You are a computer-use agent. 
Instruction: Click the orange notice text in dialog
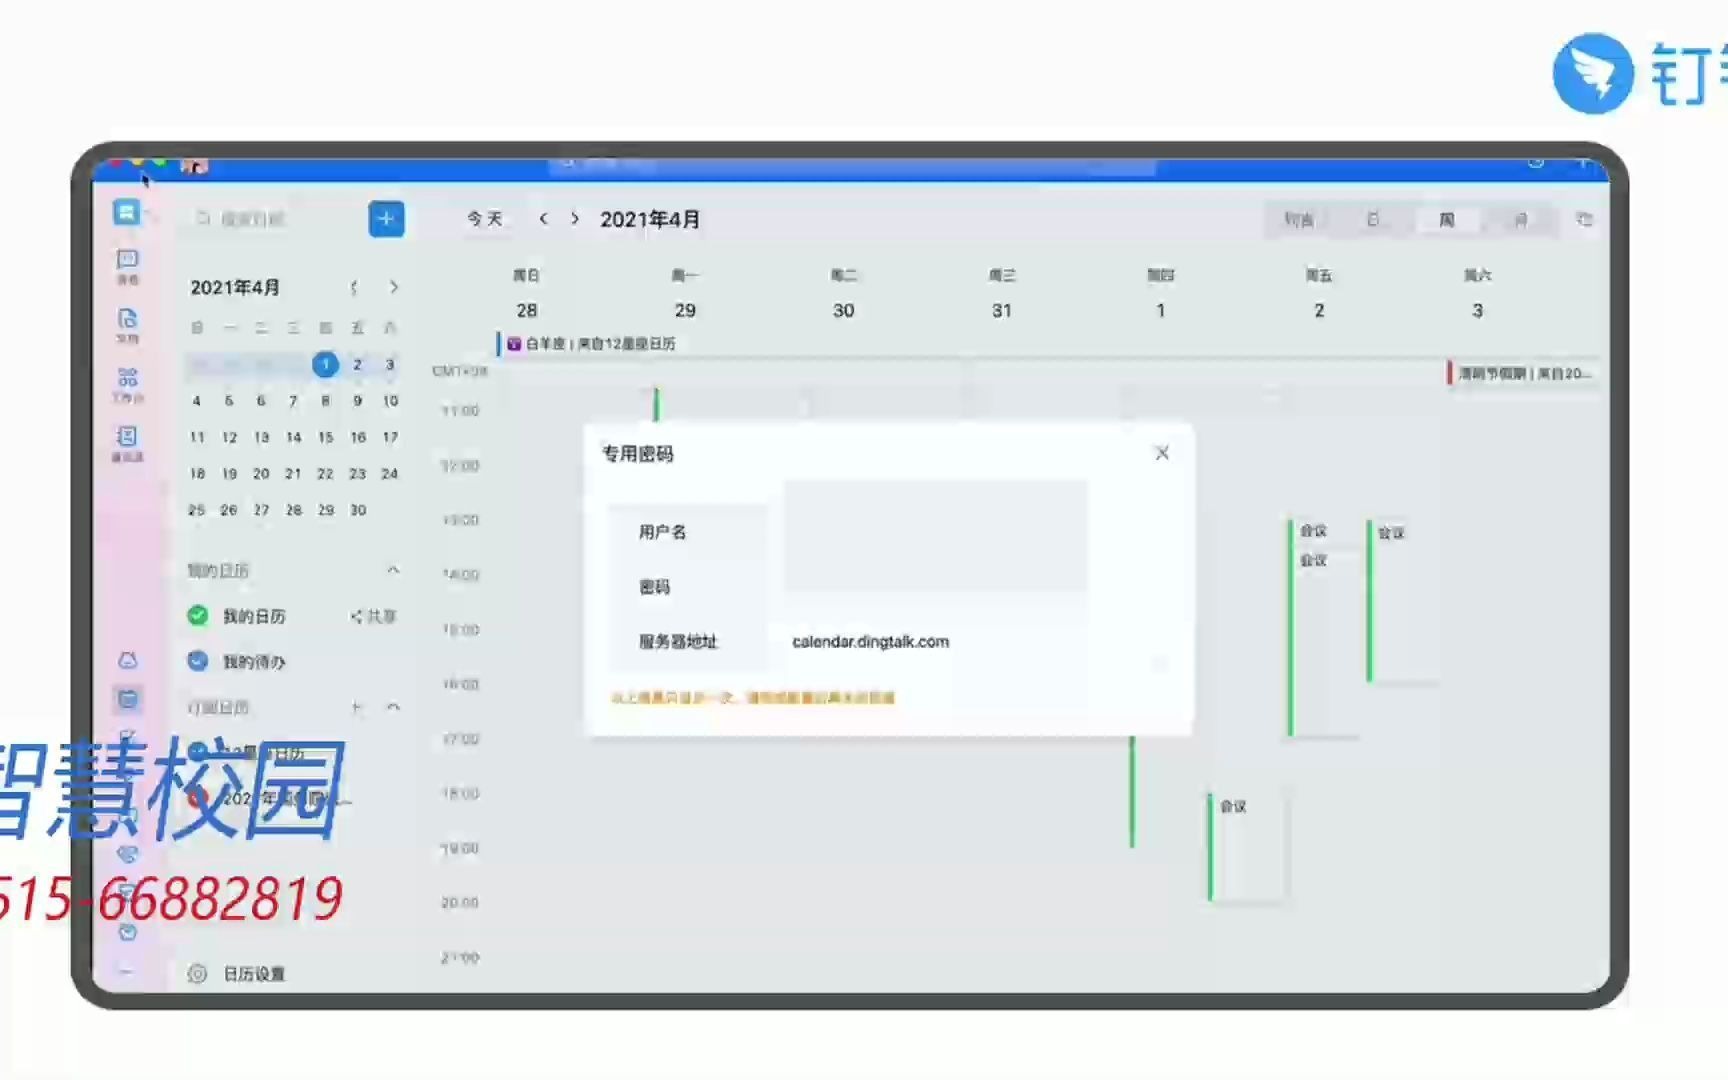tap(752, 698)
